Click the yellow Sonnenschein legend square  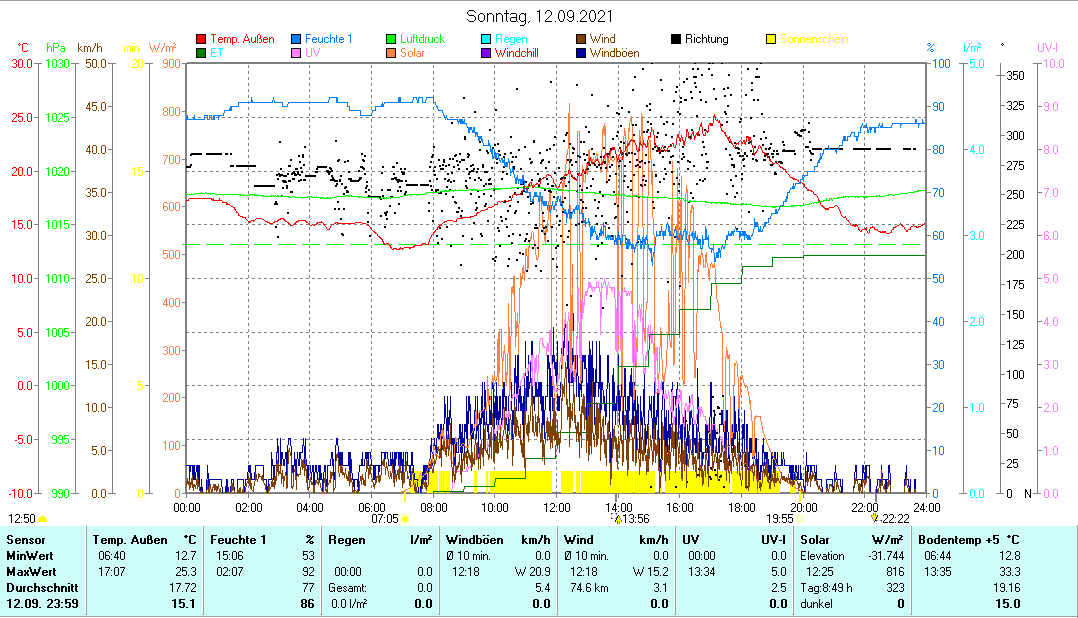771,40
